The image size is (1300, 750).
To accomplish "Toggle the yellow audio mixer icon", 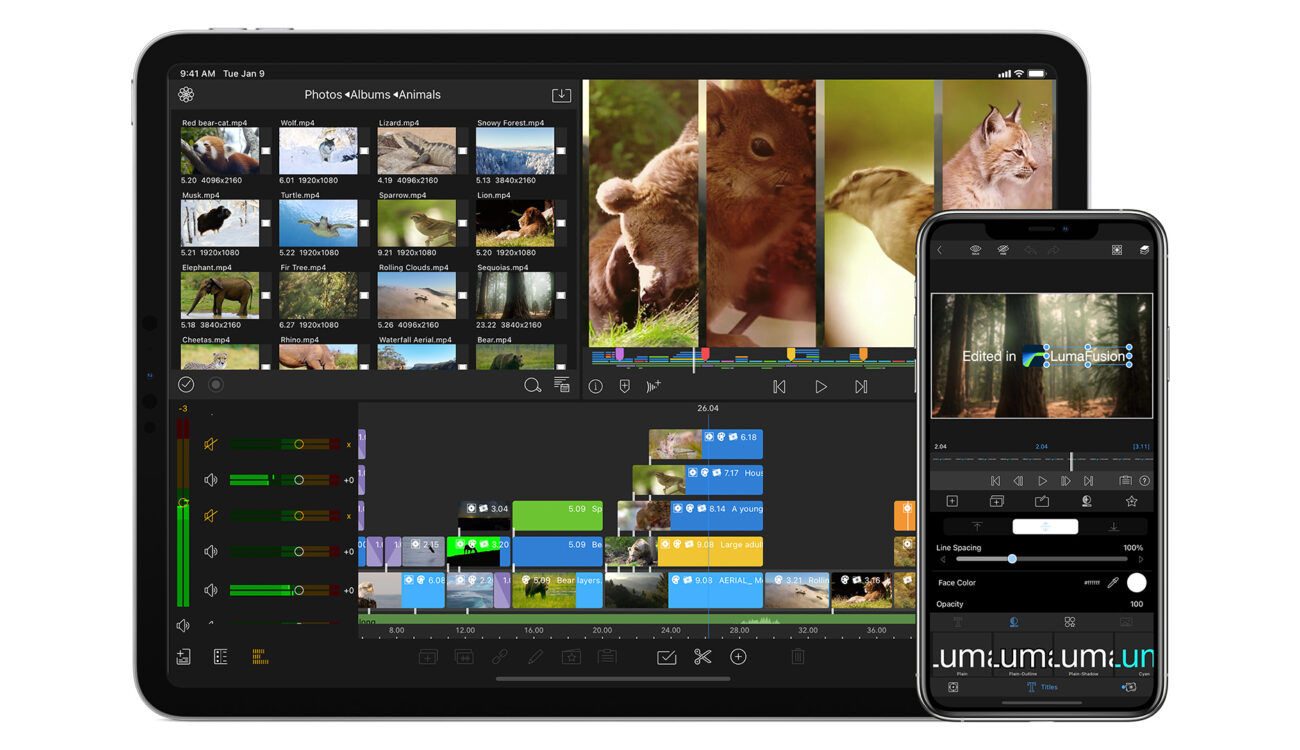I will [259, 657].
